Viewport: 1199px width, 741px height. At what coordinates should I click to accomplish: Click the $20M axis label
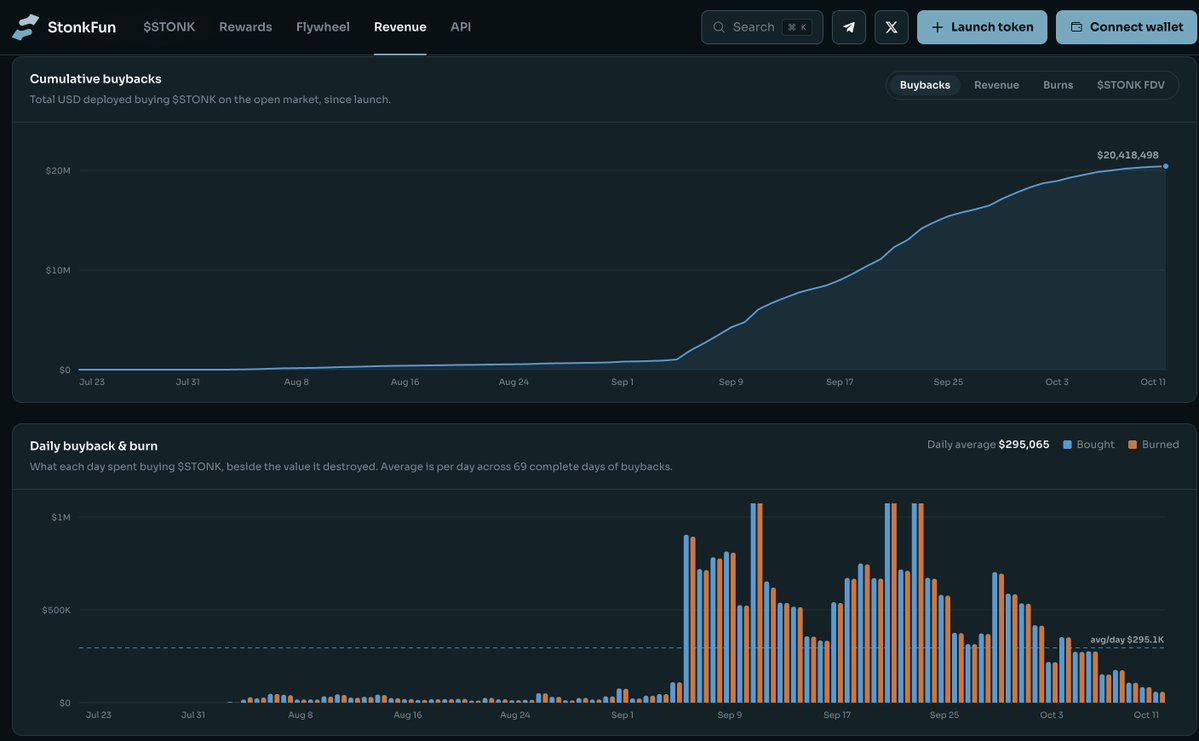tap(58, 171)
